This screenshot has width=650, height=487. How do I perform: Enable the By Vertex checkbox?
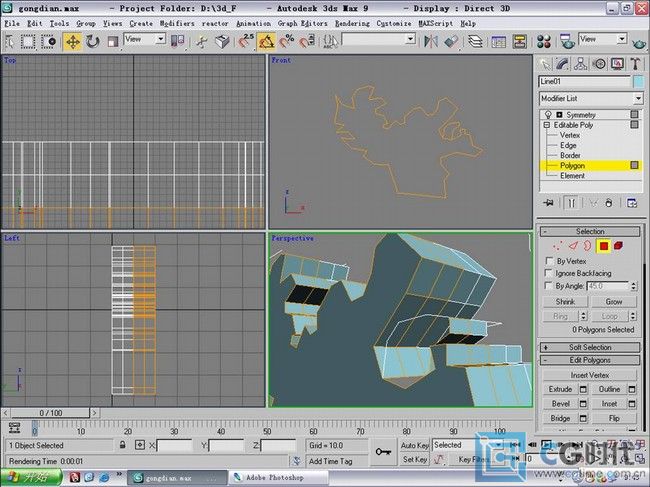coord(549,261)
